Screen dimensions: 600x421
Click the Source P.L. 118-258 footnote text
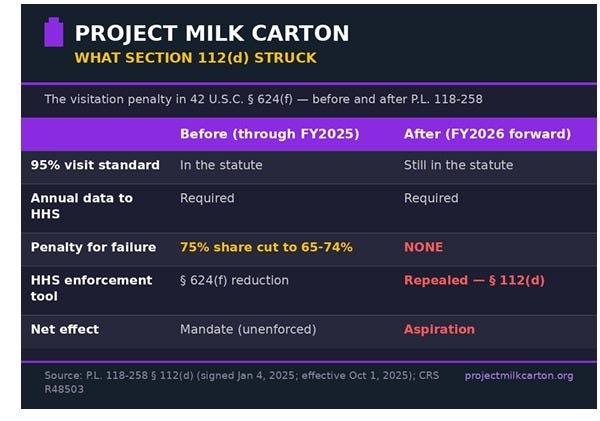242,382
